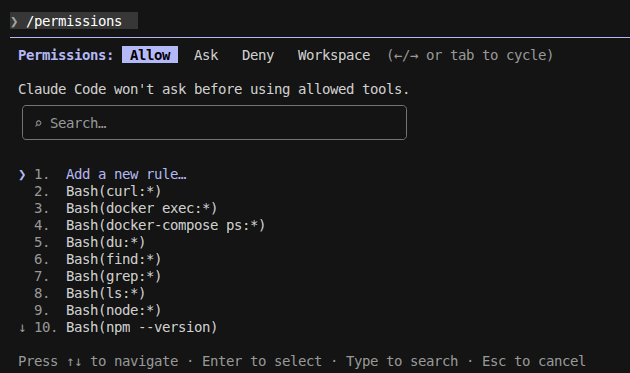This screenshot has width=630, height=373.
Task: Choose the Bash(find:*) rule
Action: pyautogui.click(x=113, y=259)
